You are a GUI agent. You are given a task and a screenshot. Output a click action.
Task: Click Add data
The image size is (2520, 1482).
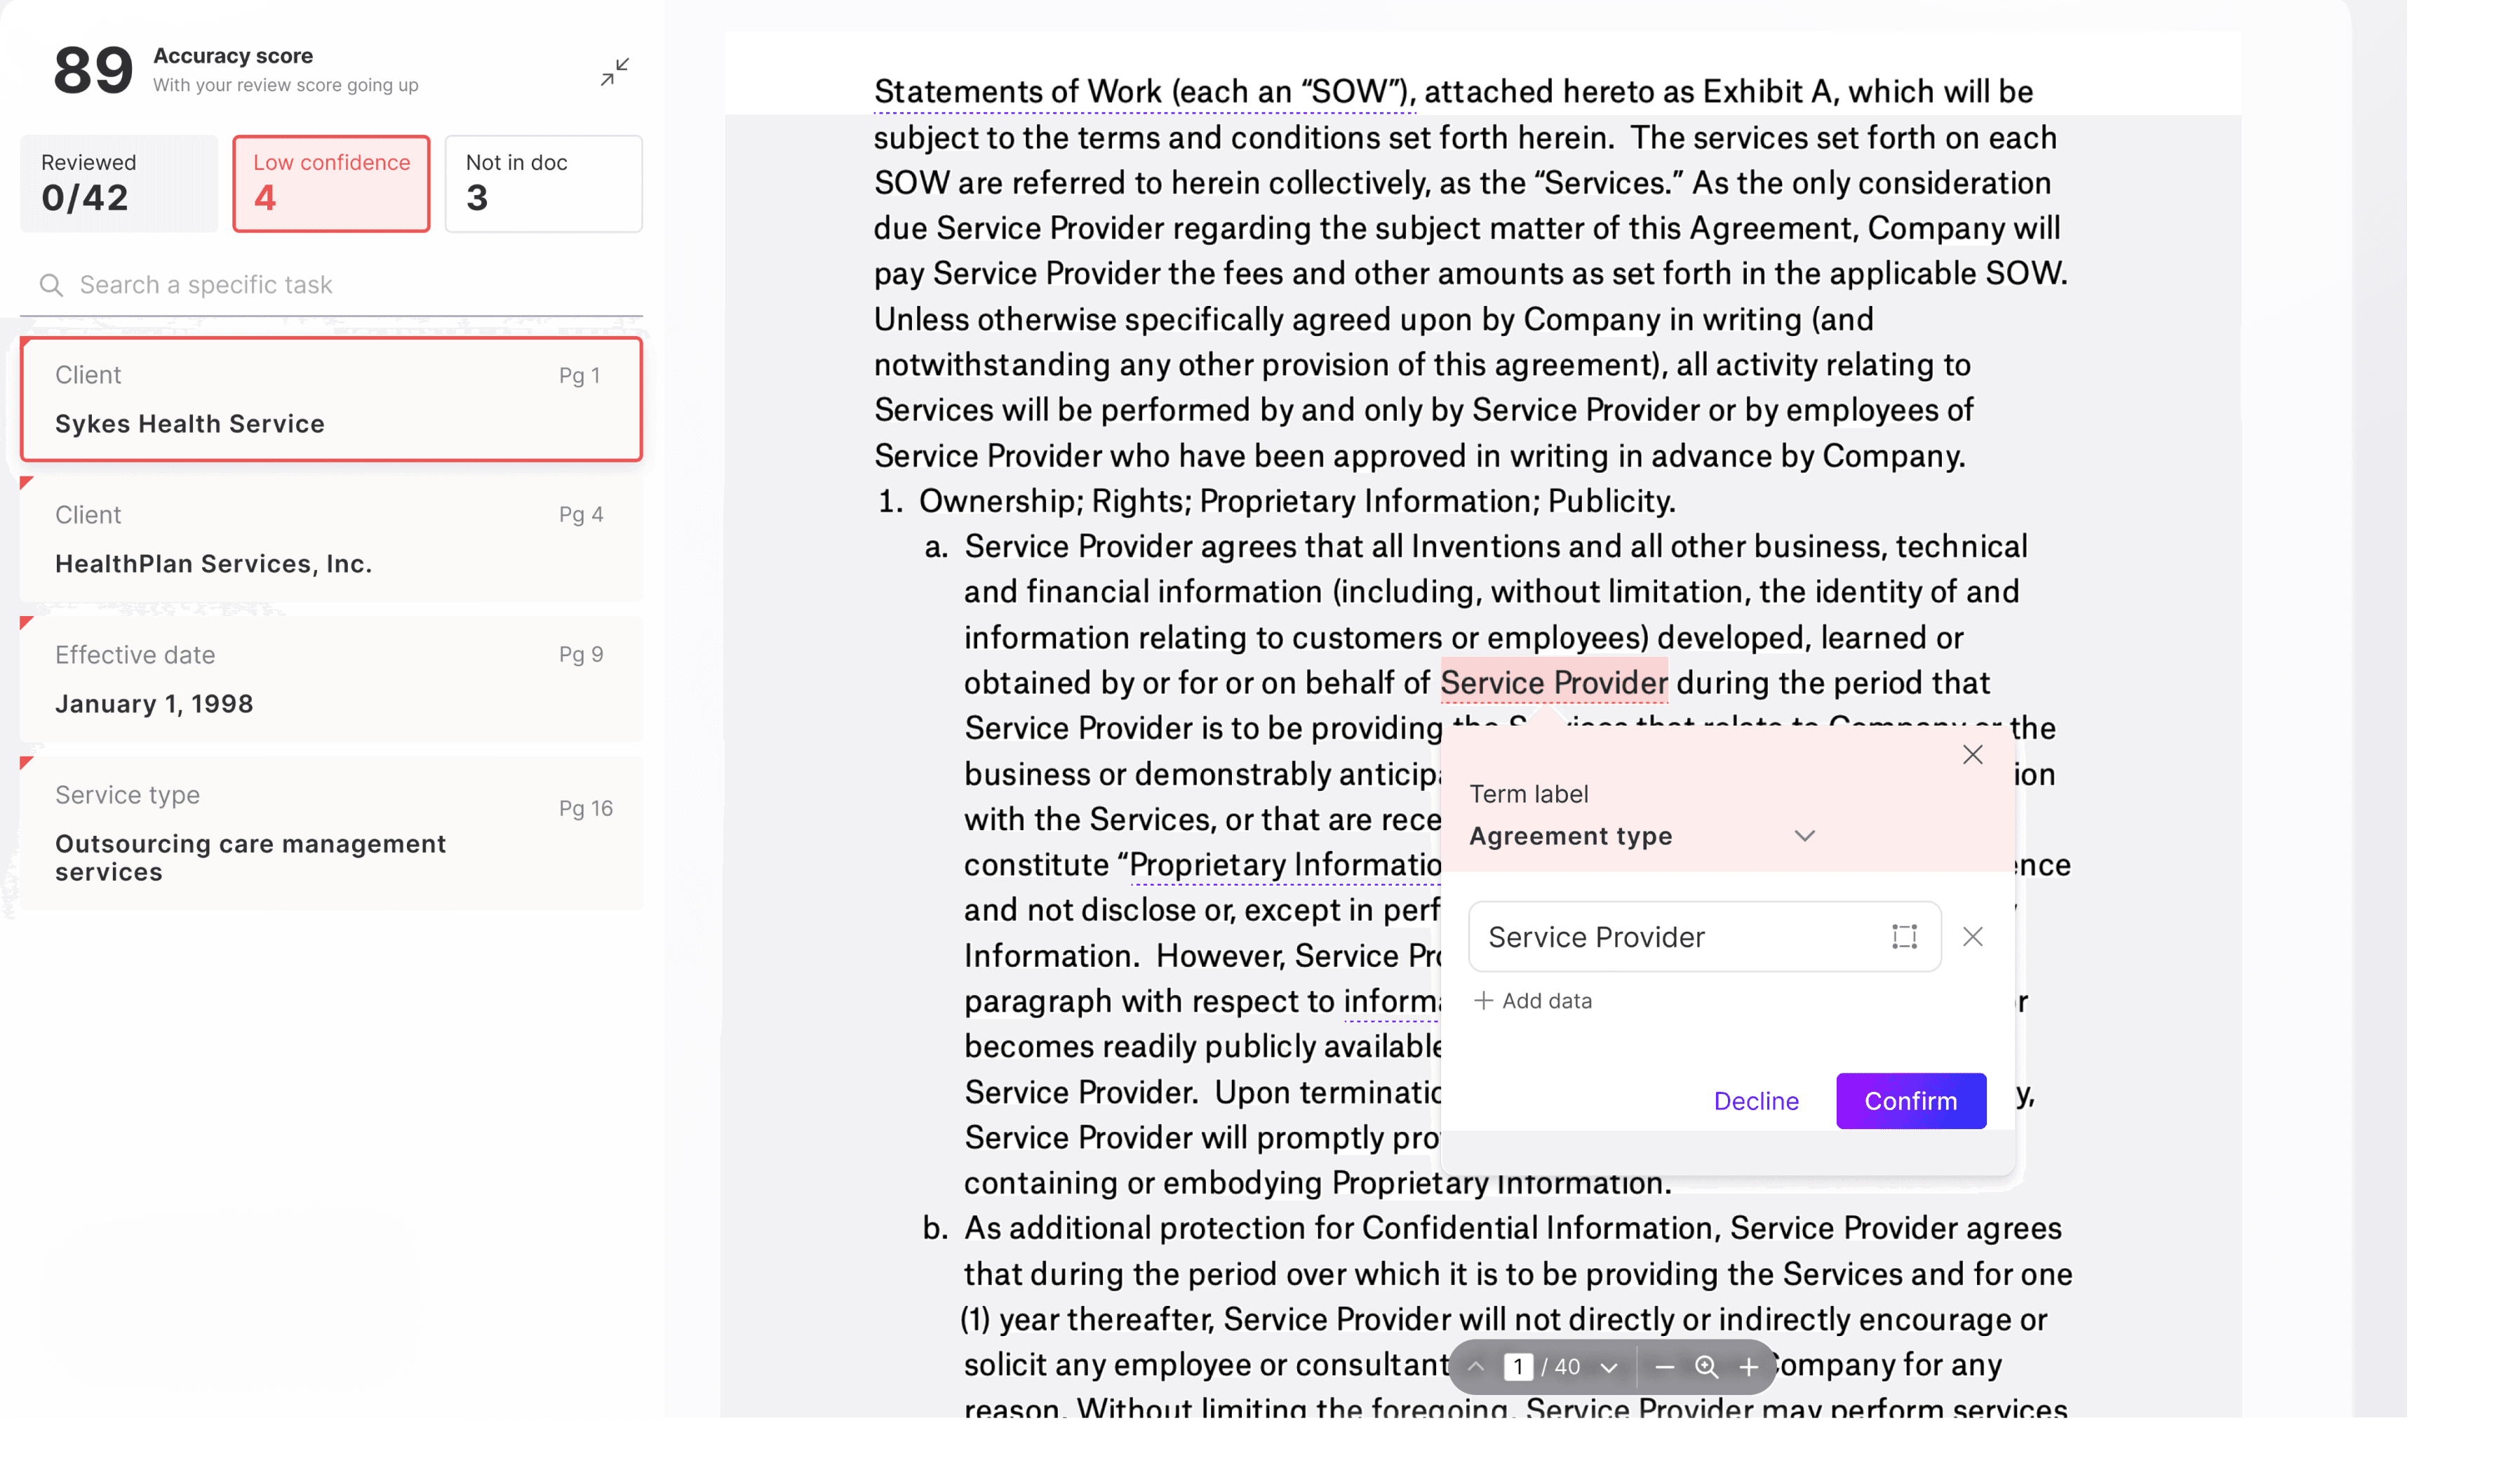pyautogui.click(x=1533, y=1001)
